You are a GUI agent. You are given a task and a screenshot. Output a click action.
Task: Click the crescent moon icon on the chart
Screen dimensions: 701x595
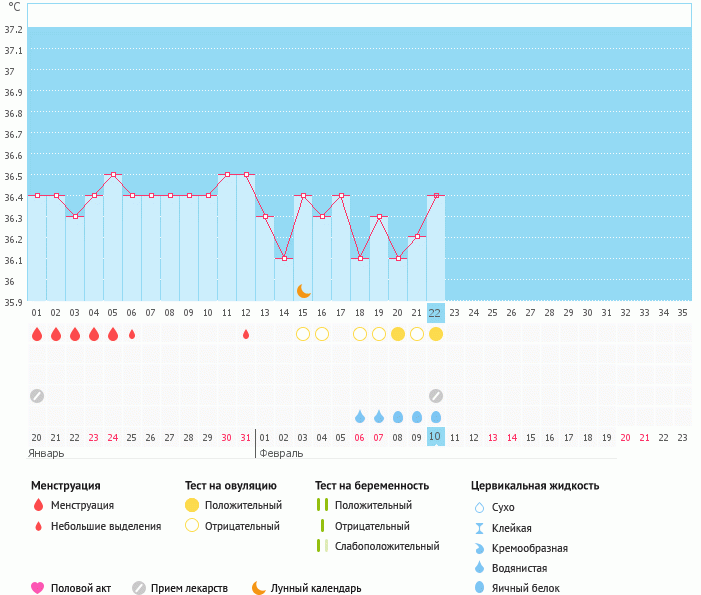(x=304, y=291)
